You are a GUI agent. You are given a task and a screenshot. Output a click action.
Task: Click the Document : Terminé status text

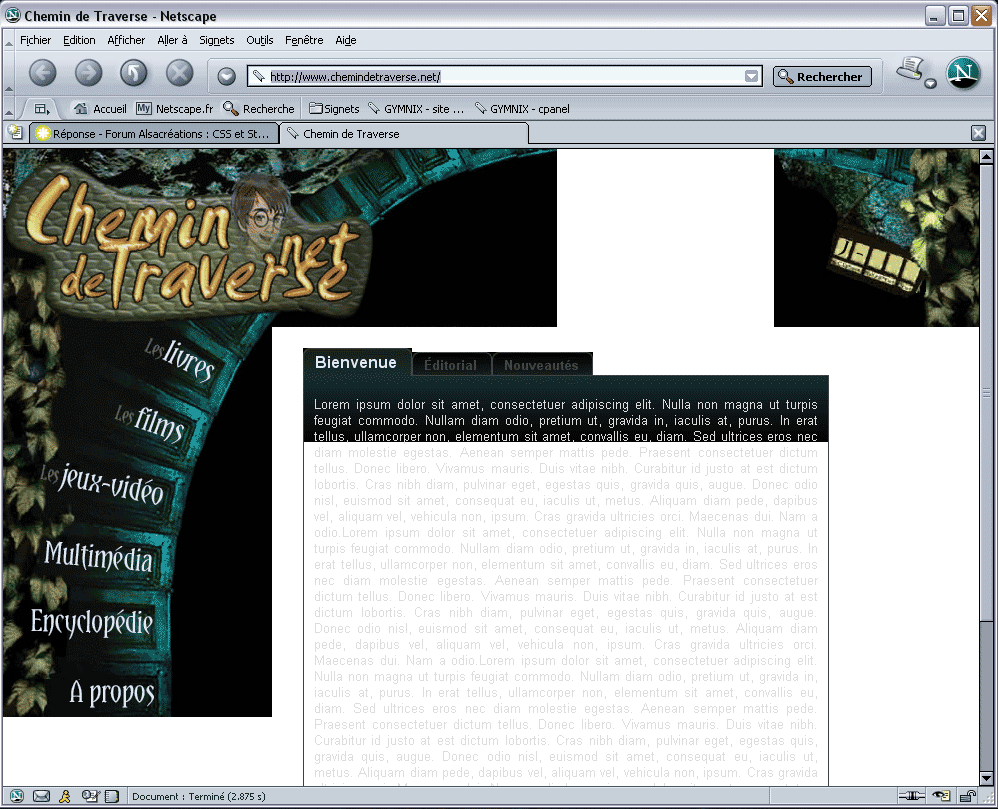(199, 796)
